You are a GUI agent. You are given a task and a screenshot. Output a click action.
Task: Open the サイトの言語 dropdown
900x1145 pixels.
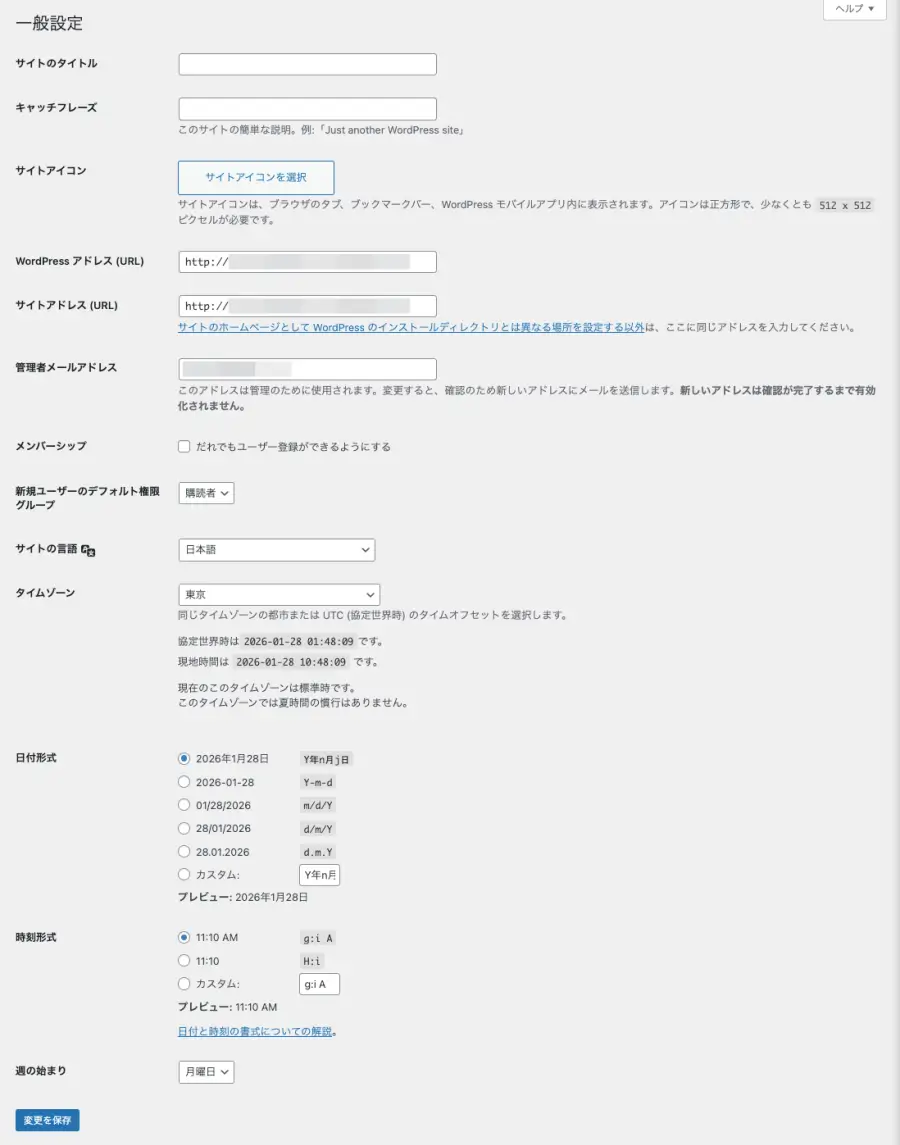click(276, 549)
